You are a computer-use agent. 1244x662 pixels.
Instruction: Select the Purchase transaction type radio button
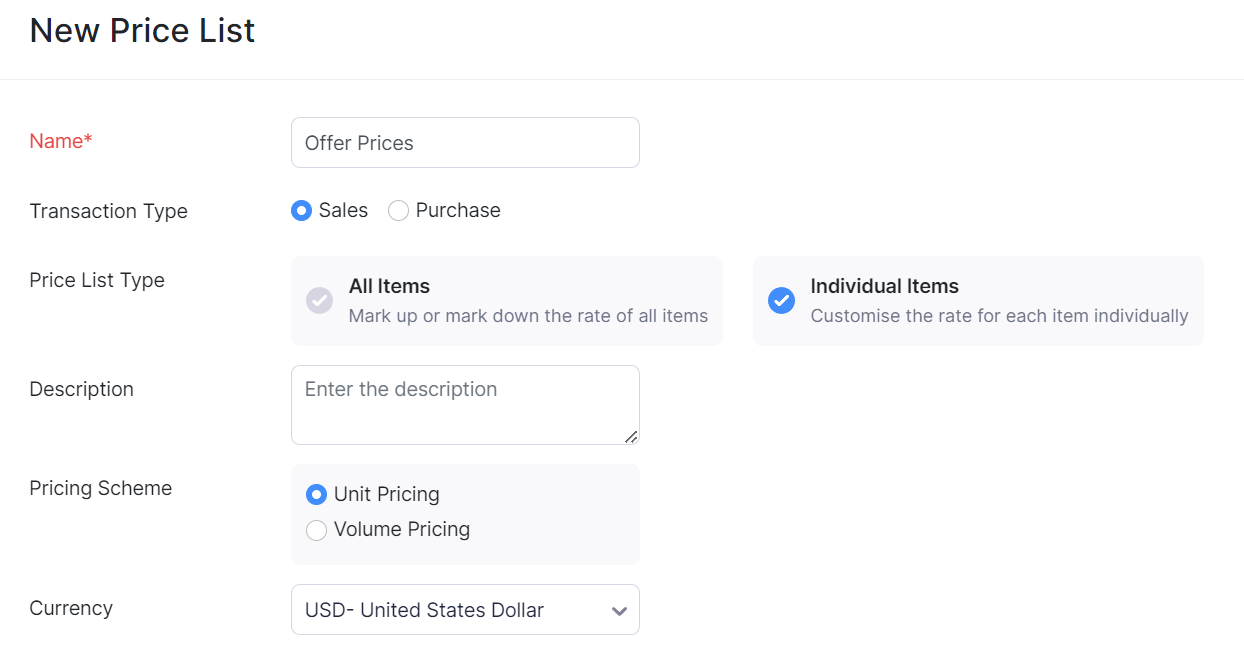[398, 211]
